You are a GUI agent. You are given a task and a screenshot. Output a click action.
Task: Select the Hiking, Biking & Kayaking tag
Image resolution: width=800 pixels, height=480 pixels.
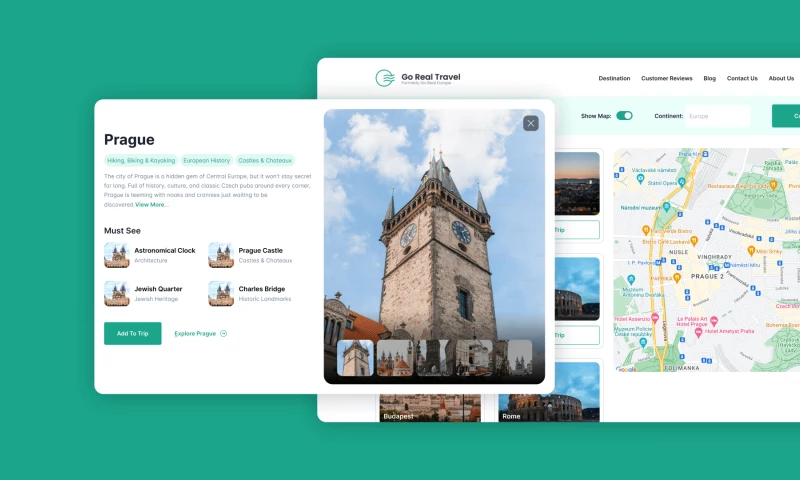point(141,160)
